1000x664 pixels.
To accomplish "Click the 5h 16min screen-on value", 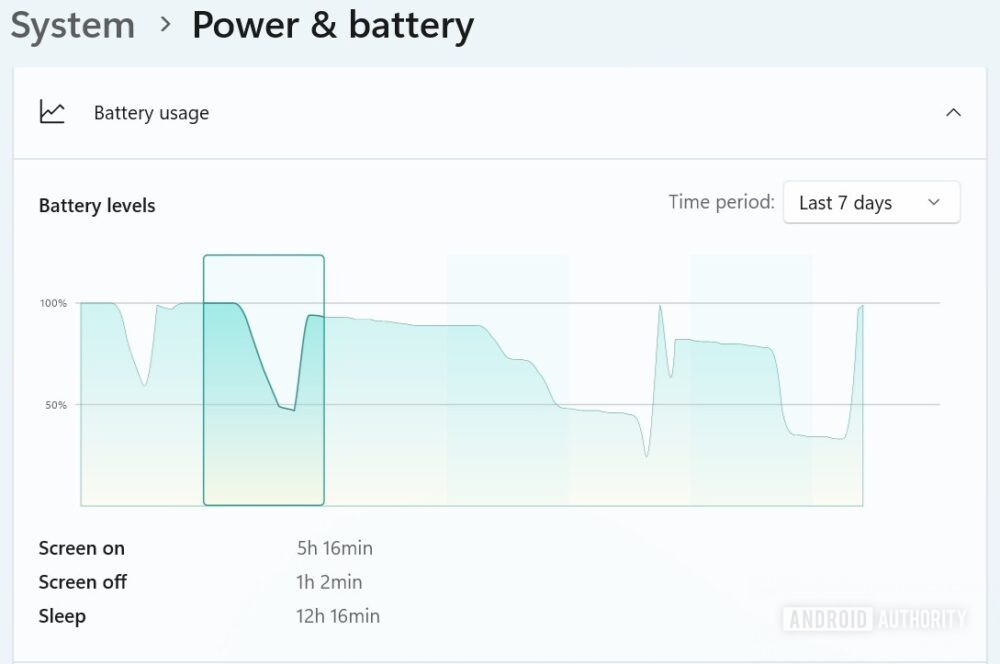I will pos(334,548).
